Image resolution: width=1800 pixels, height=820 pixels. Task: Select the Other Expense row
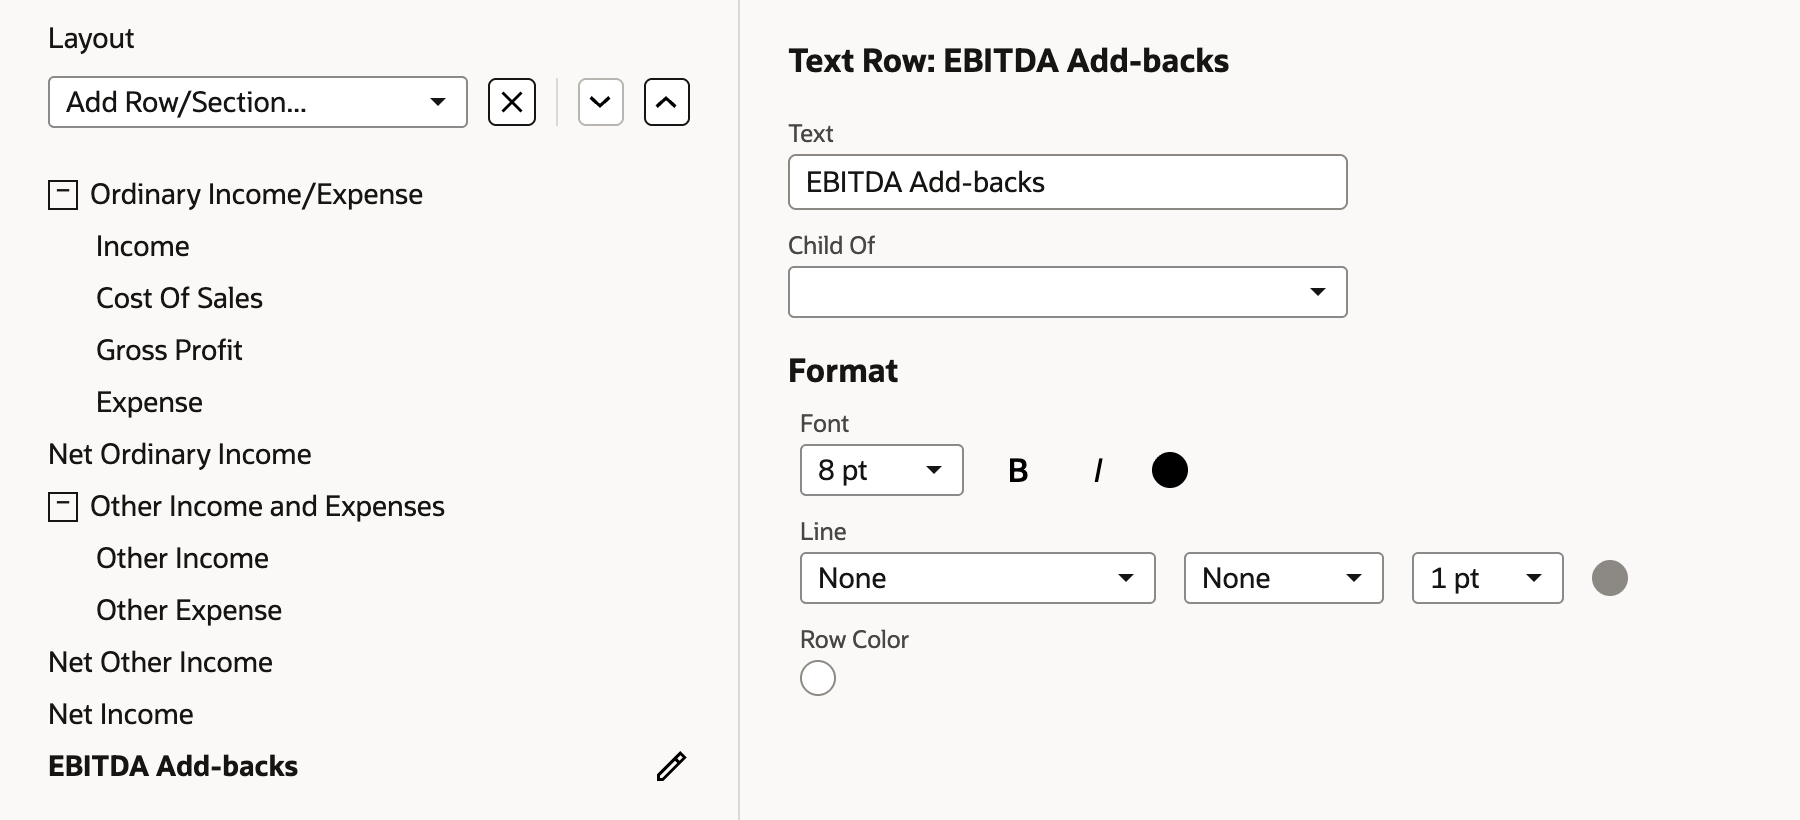click(189, 610)
